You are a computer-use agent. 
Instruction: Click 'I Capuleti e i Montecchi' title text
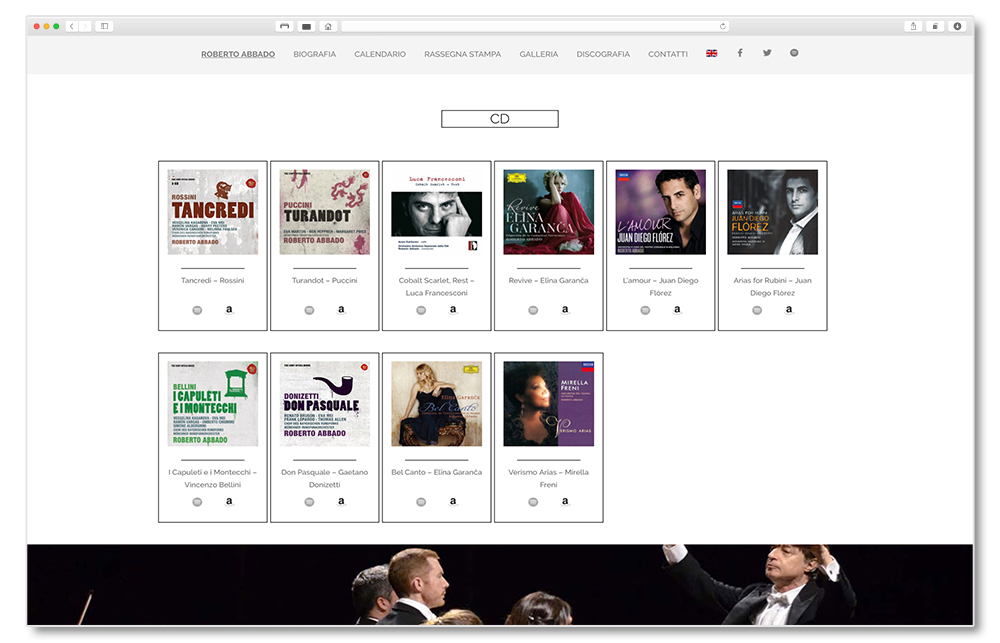tap(212, 478)
